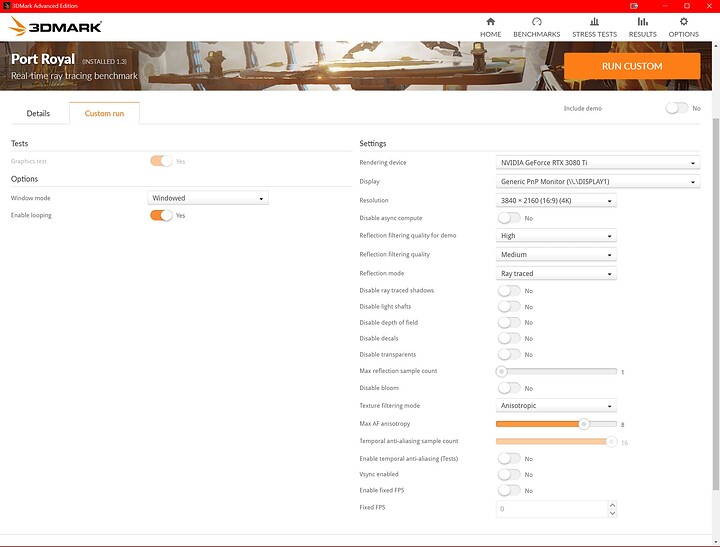Viewport: 720px width, 547px height.
Task: Open the Window mode dropdown
Action: coord(208,198)
